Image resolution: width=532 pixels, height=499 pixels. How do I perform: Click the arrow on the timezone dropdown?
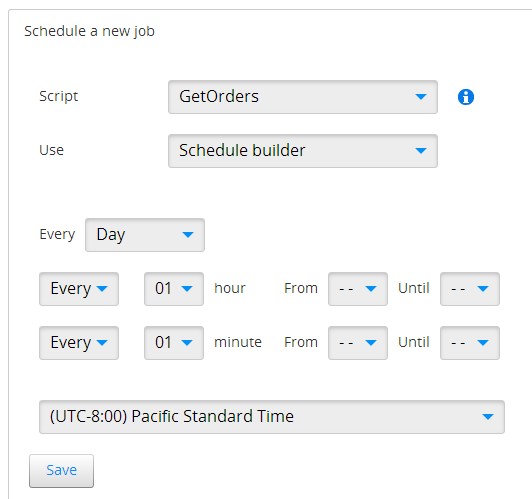tap(488, 417)
